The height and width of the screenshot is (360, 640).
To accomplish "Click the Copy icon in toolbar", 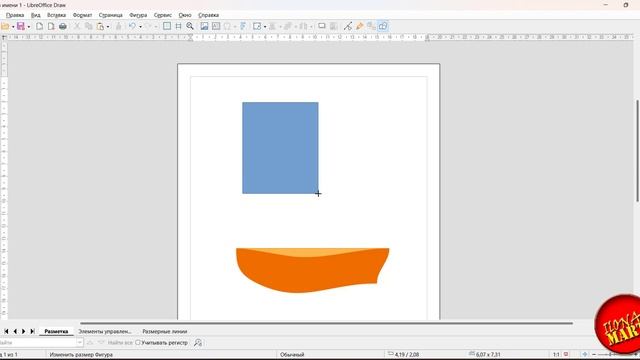I will point(89,27).
